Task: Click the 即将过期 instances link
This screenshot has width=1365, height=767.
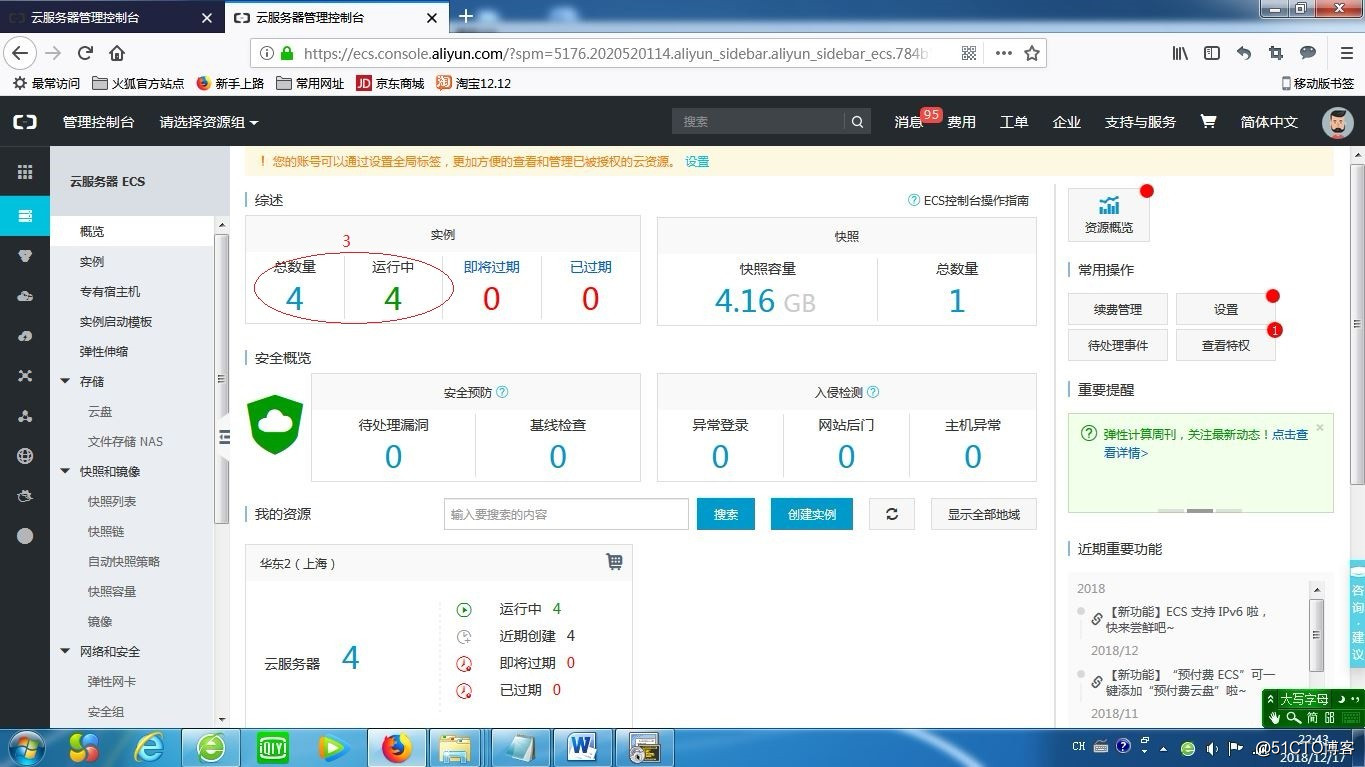Action: click(491, 267)
